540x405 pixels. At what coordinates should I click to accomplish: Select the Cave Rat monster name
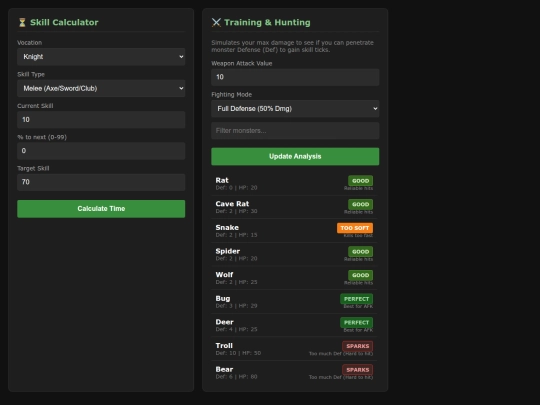pos(232,204)
